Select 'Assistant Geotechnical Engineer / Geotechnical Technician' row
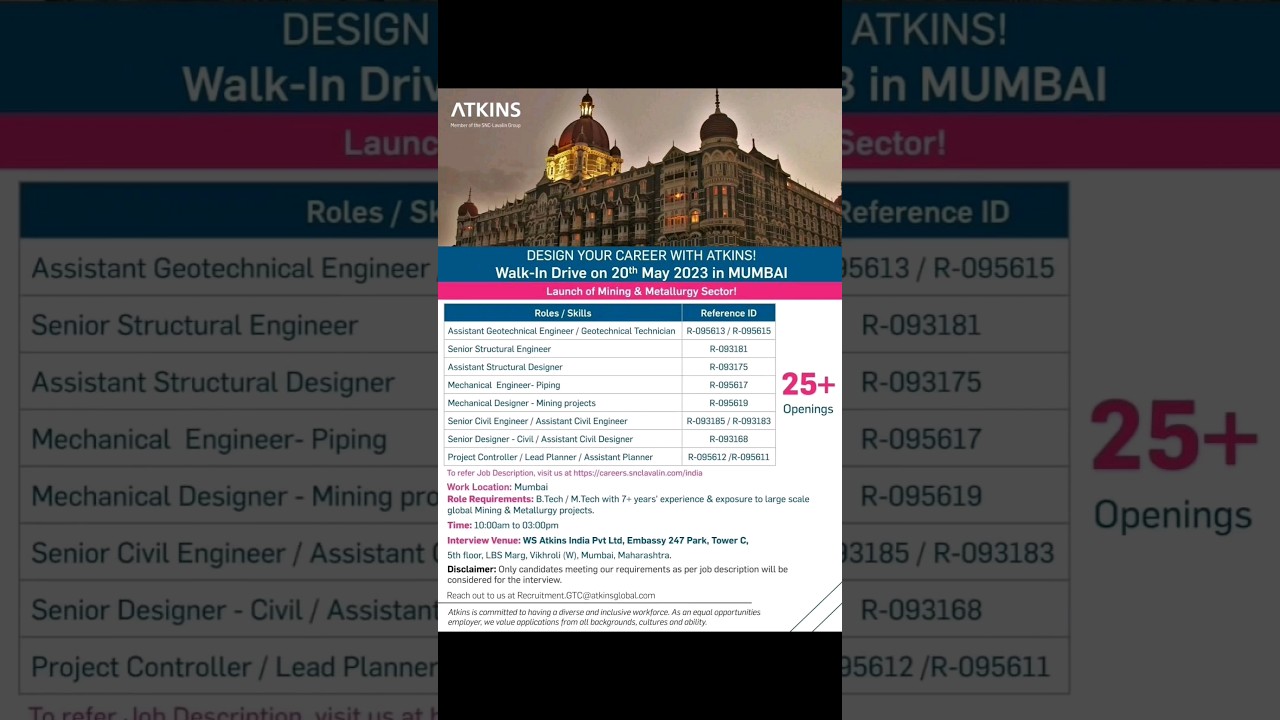 point(562,331)
